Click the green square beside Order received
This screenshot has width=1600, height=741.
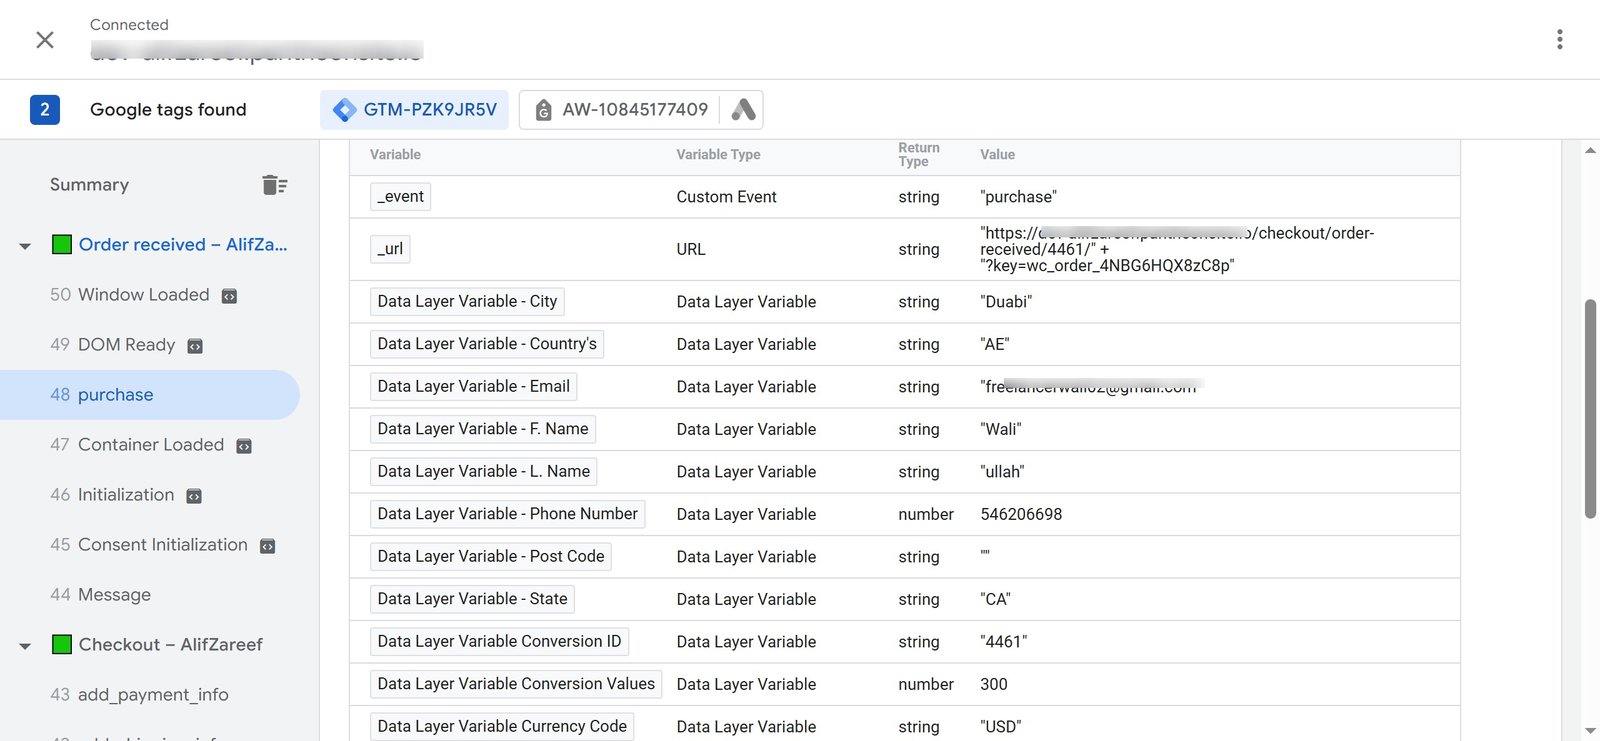click(62, 245)
